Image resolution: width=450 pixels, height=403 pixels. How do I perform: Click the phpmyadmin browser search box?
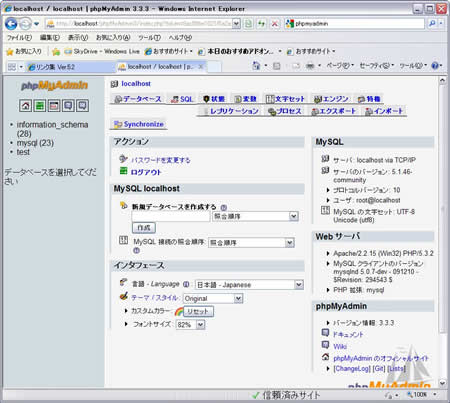pyautogui.click(x=355, y=23)
